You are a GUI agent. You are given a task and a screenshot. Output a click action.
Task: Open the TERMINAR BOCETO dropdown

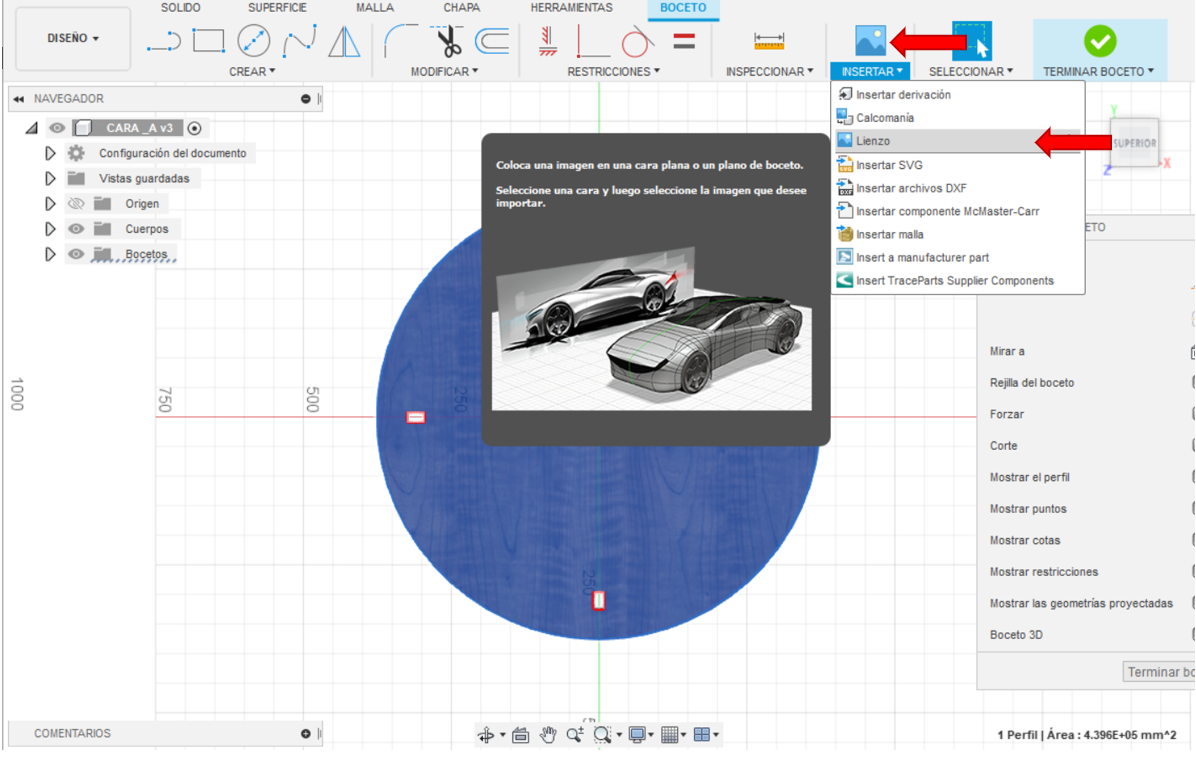[x=1098, y=72]
